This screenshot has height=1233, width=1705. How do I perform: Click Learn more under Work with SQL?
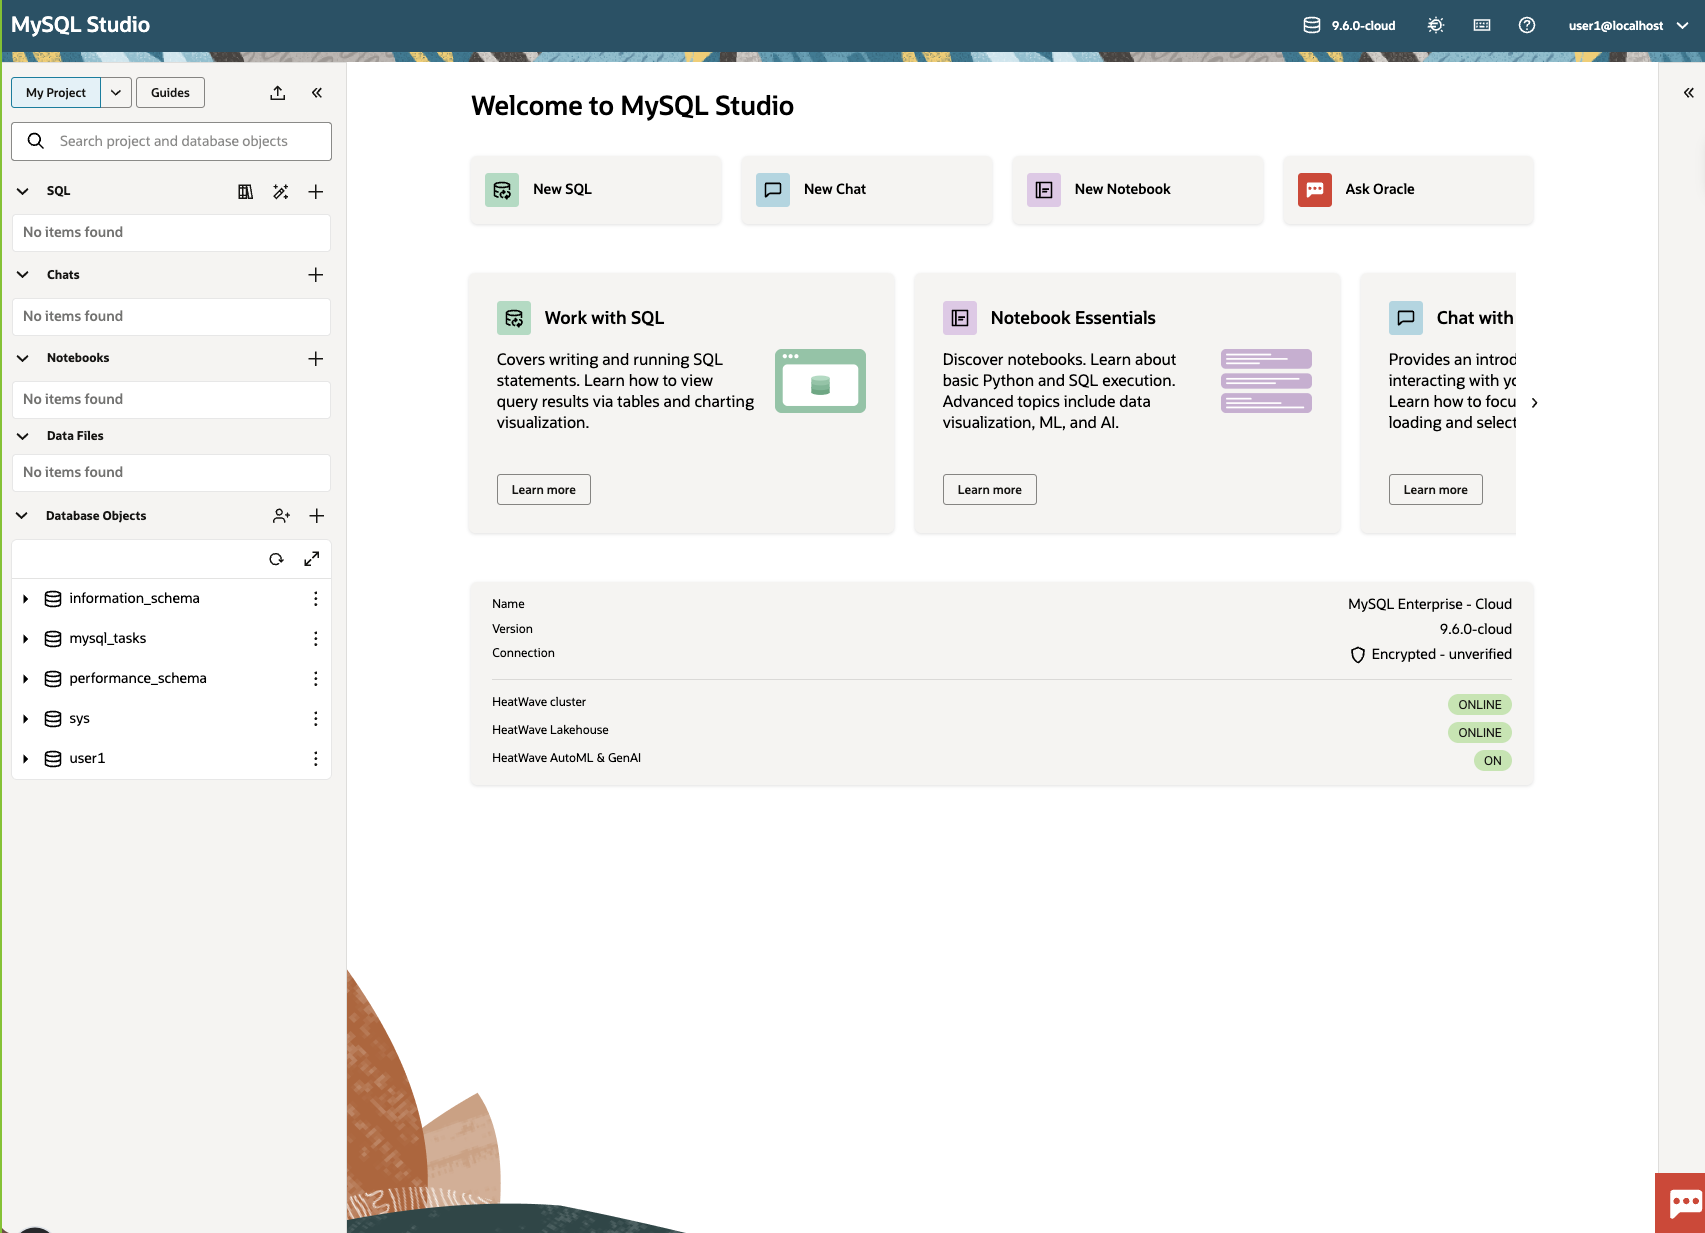tap(544, 490)
